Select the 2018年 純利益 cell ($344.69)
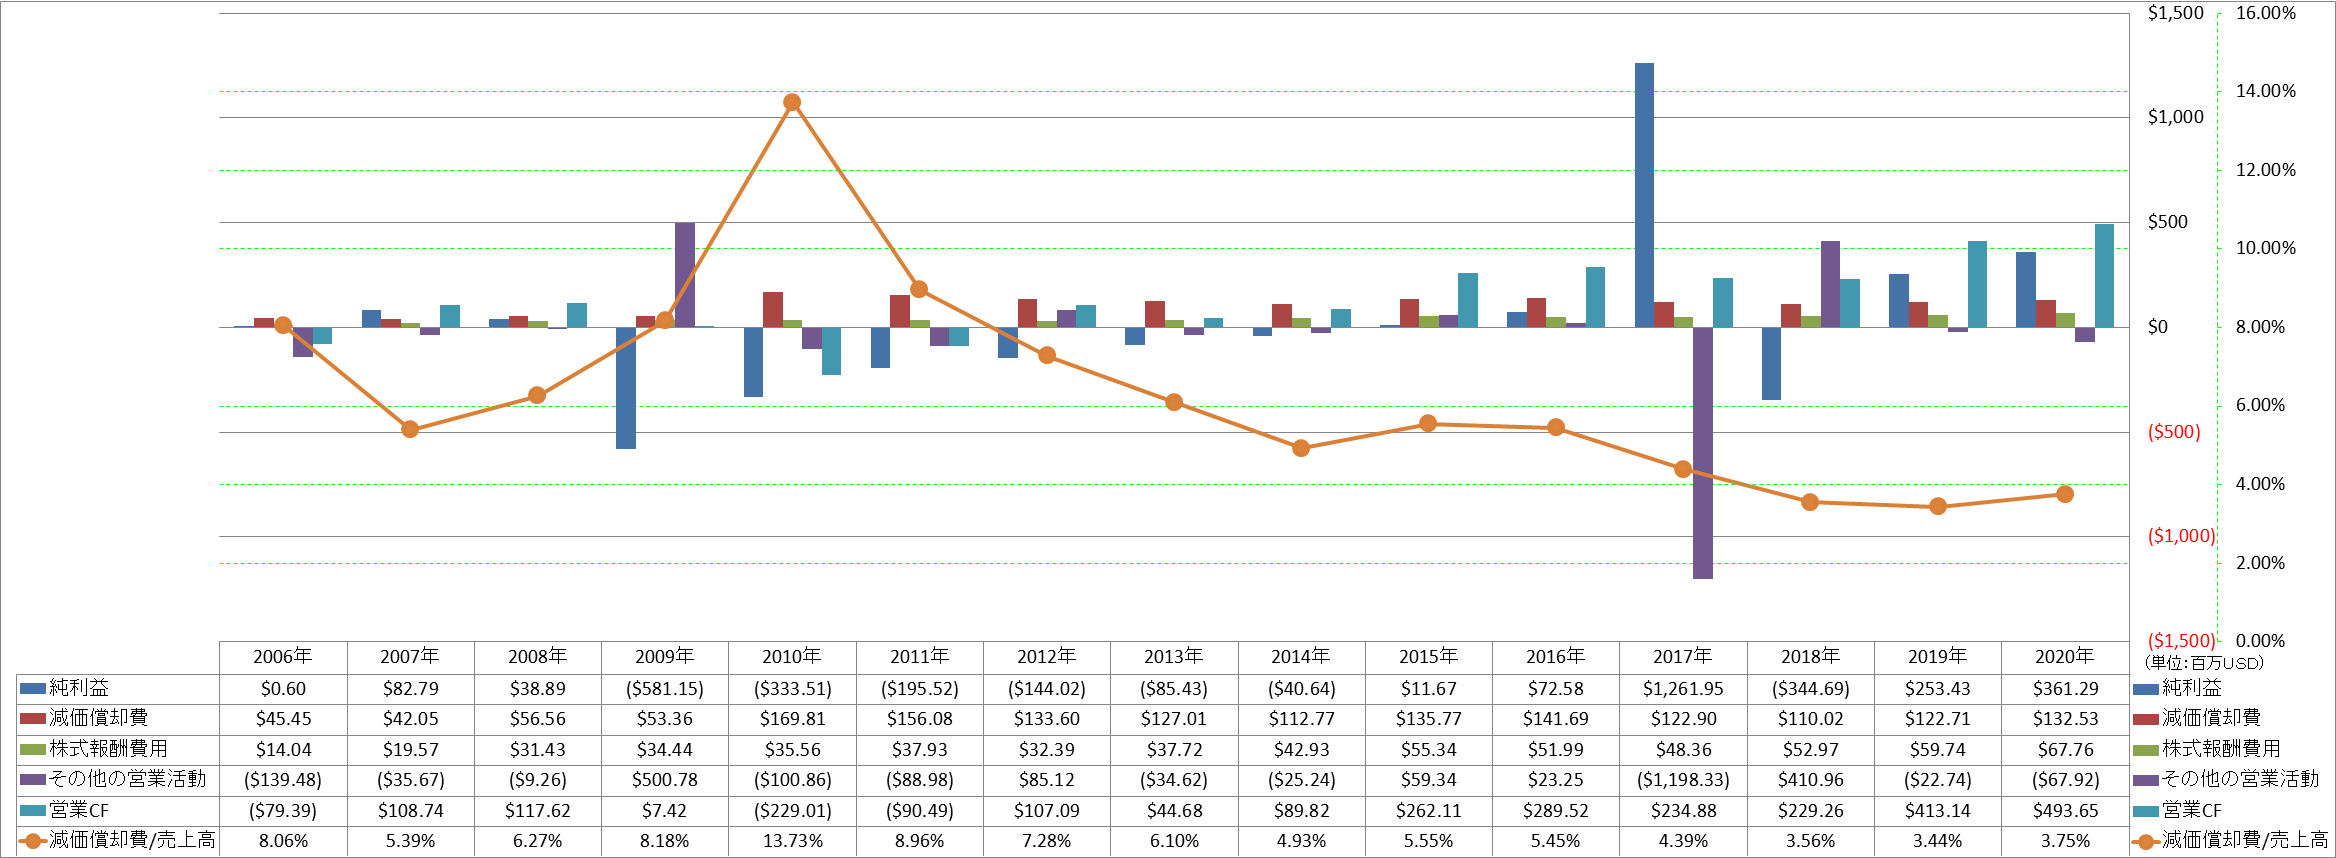The image size is (2336, 858). click(1810, 689)
